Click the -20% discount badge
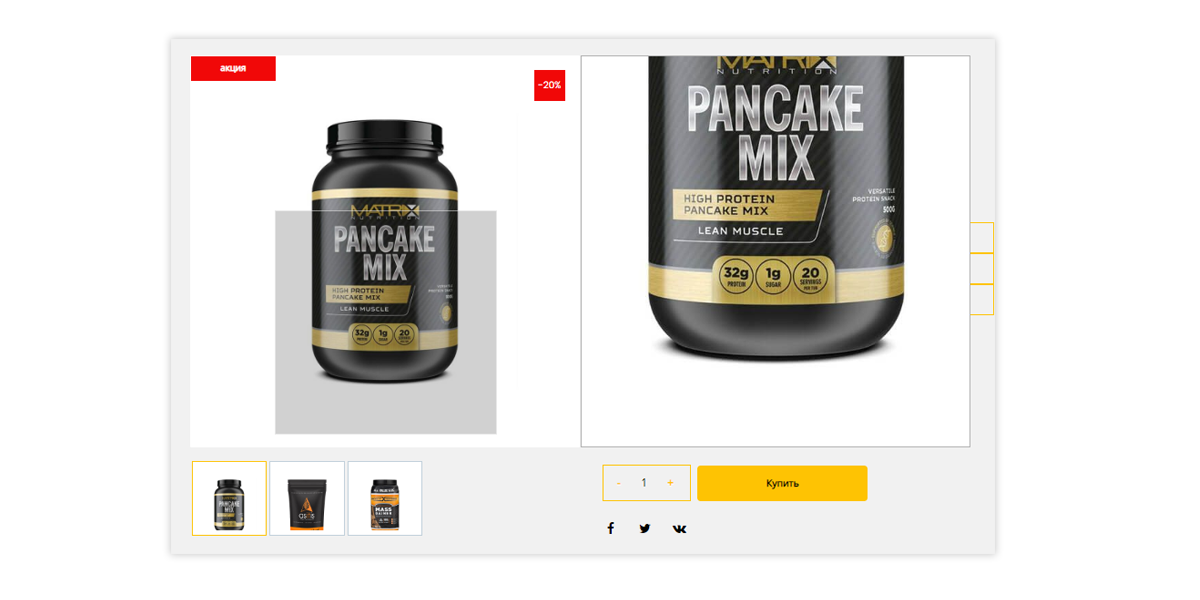This screenshot has height=600, width=1200. click(549, 85)
